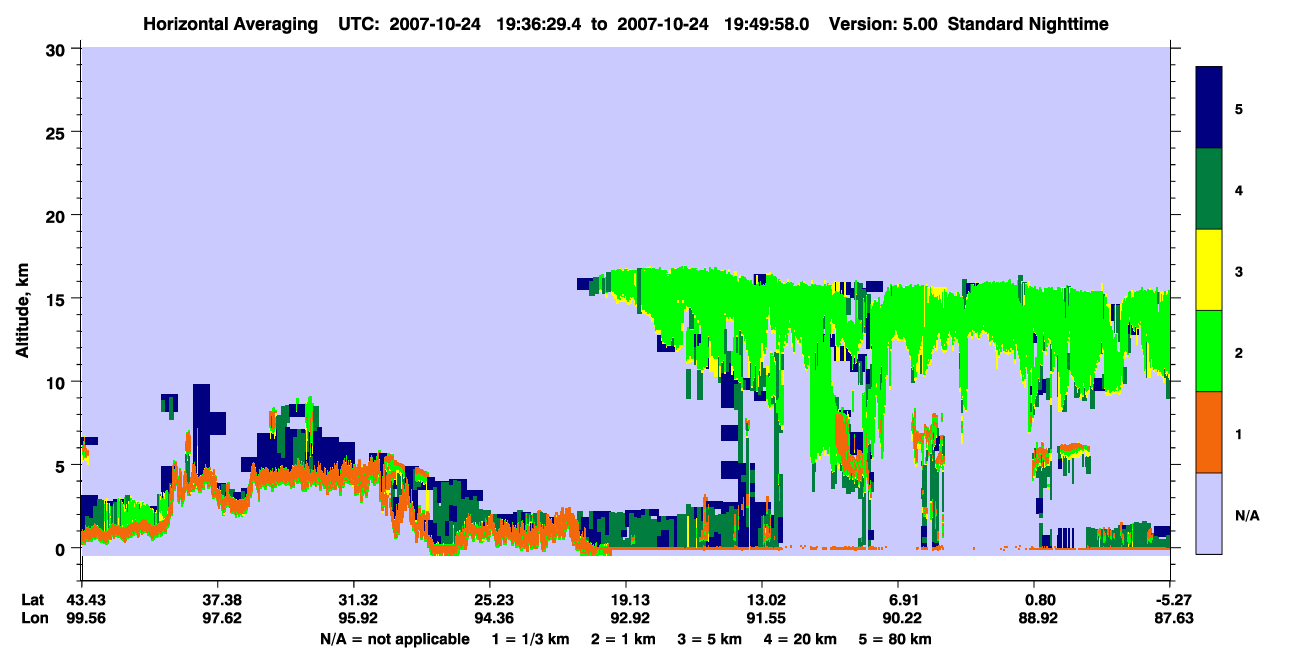Click legend text '1 = 1/3 km'
Screen dimensions: 1300x667
531,639
